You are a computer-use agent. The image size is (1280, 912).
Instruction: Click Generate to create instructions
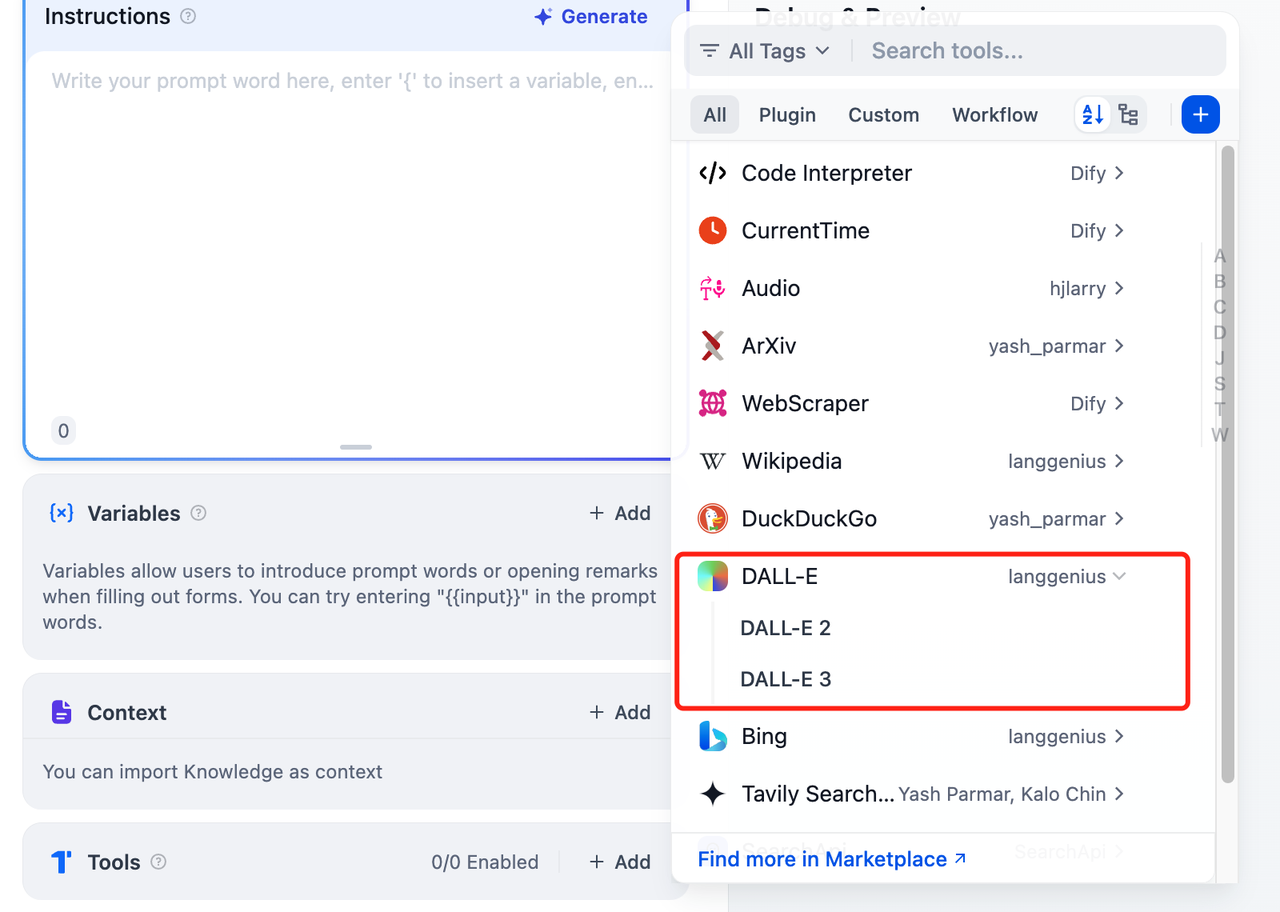591,17
